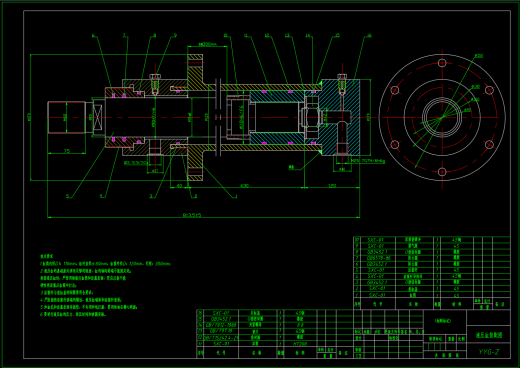This screenshot has height=368, width=520.
Task: Select the 63 dimension near the flange
Action: pos(179,185)
